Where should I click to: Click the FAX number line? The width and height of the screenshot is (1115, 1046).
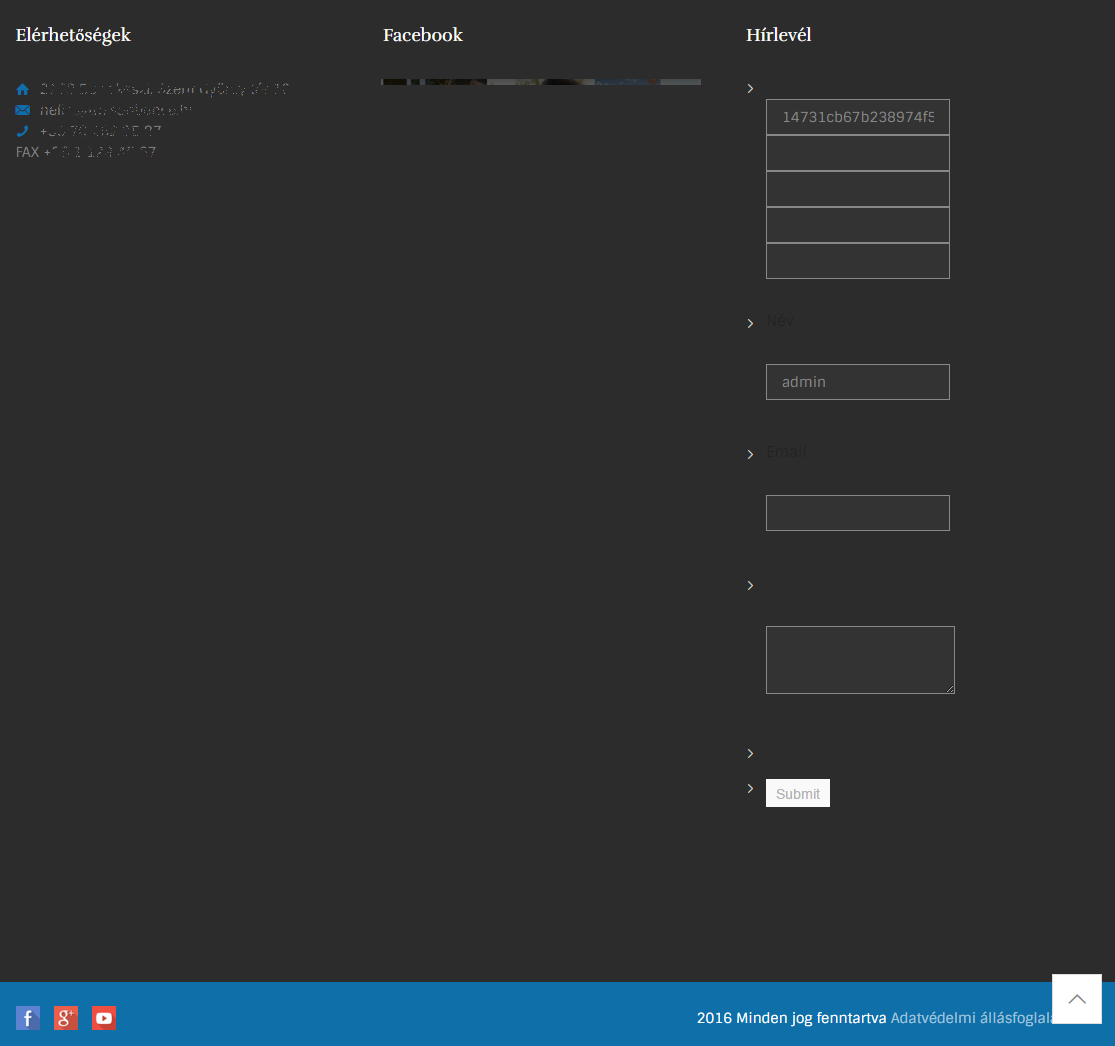[86, 152]
